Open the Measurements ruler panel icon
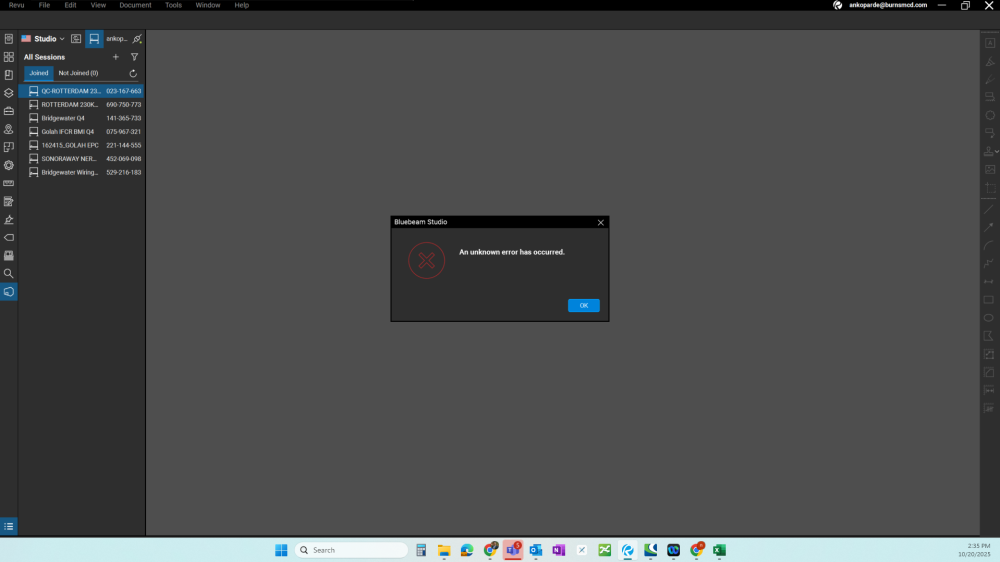 [x=9, y=183]
